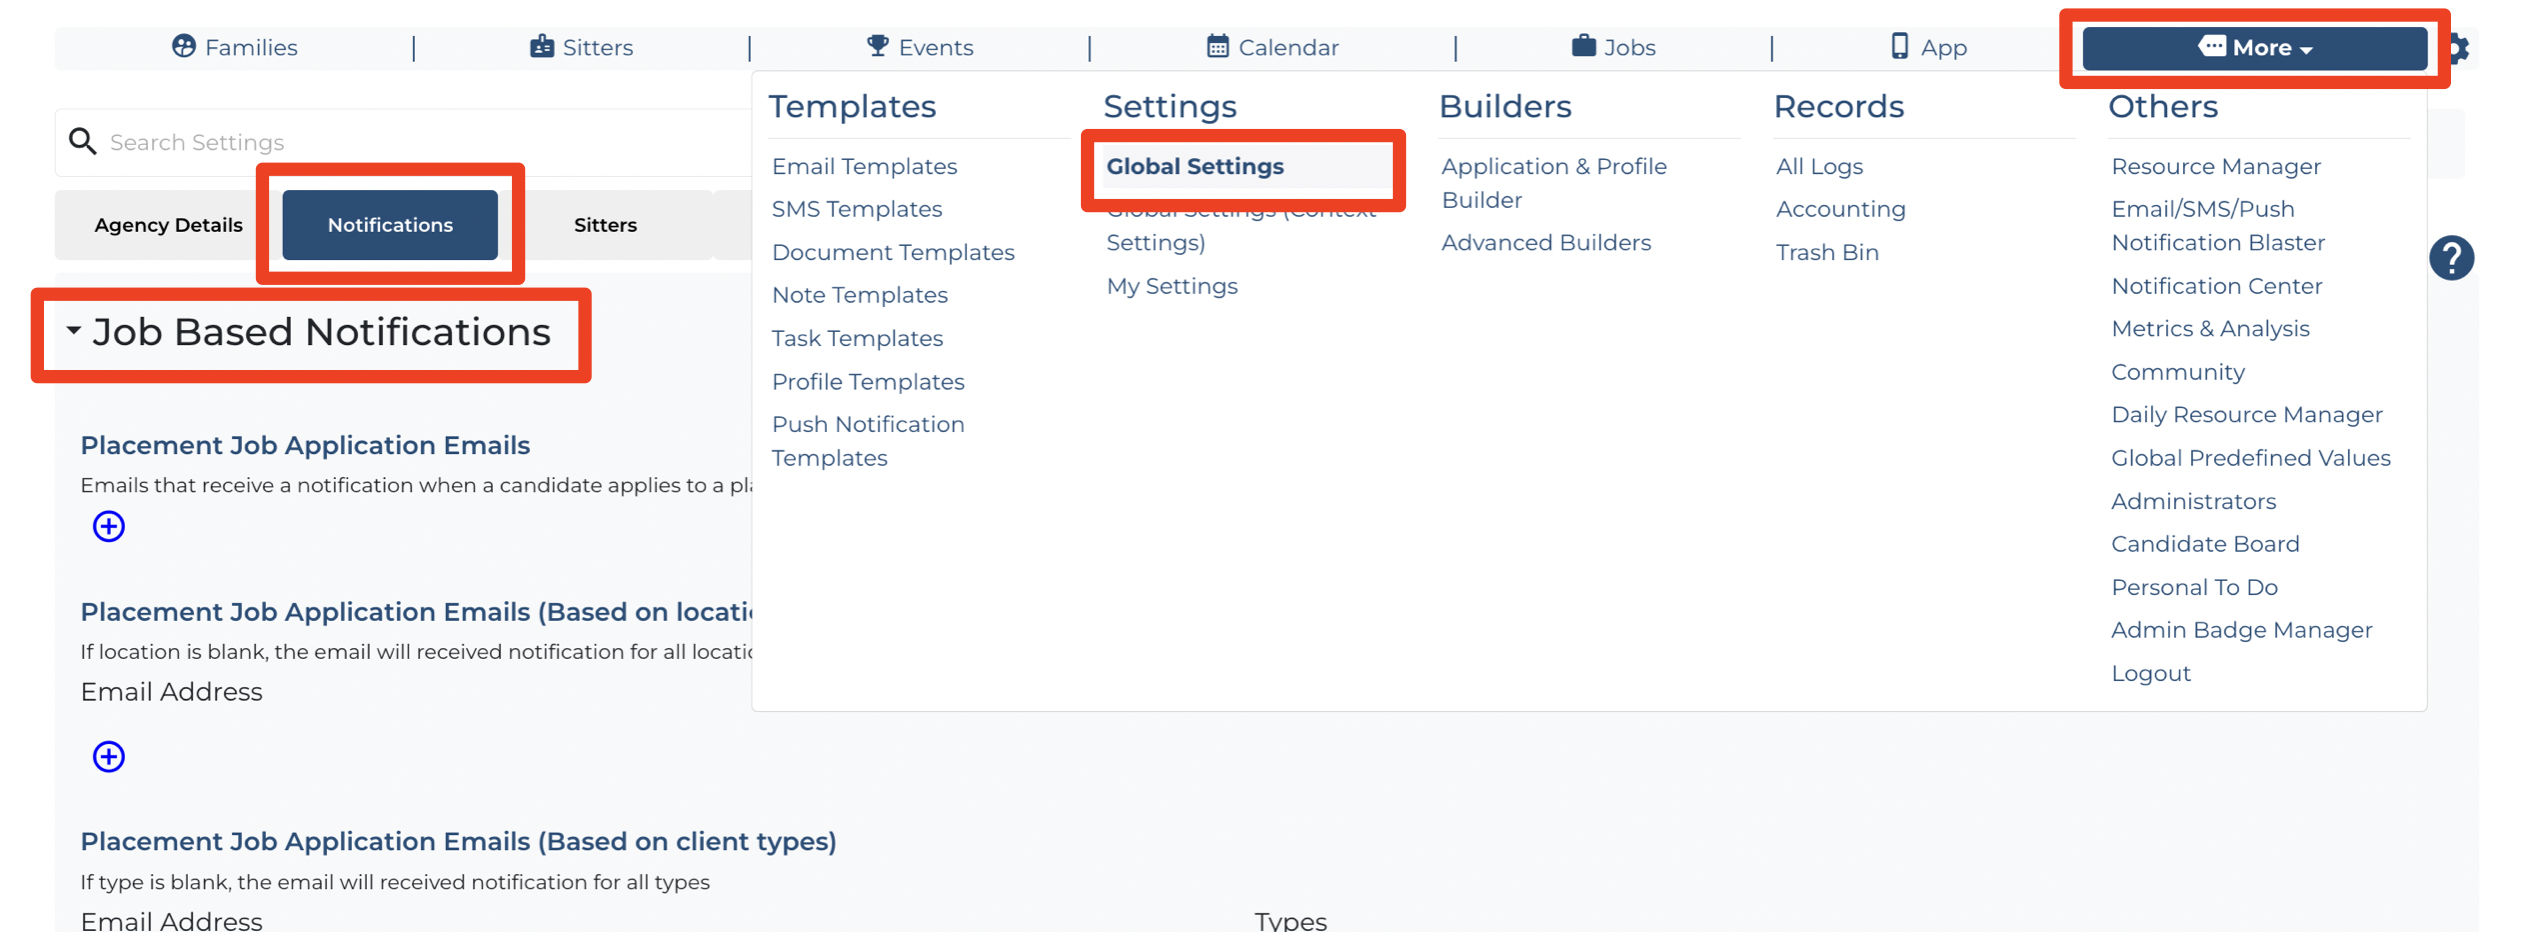Add email under Placement Job Application Emails
The width and height of the screenshot is (2534, 932).
click(x=109, y=526)
